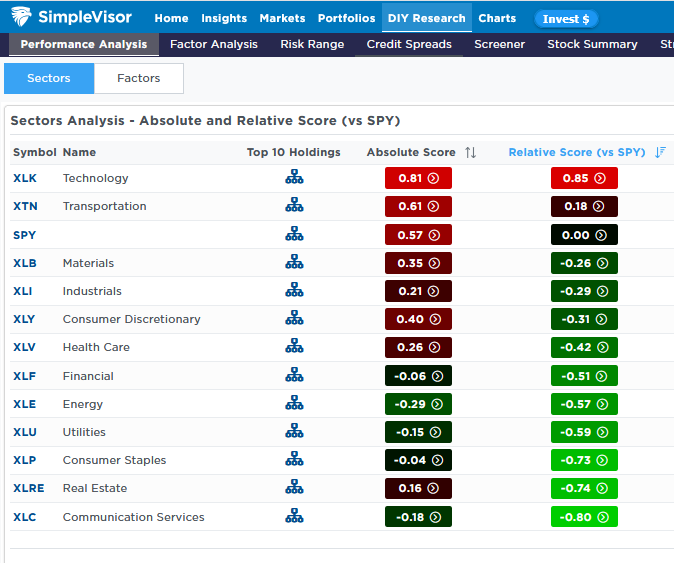
Task: Sort by Relative Score descending icon
Action: [x=660, y=152]
